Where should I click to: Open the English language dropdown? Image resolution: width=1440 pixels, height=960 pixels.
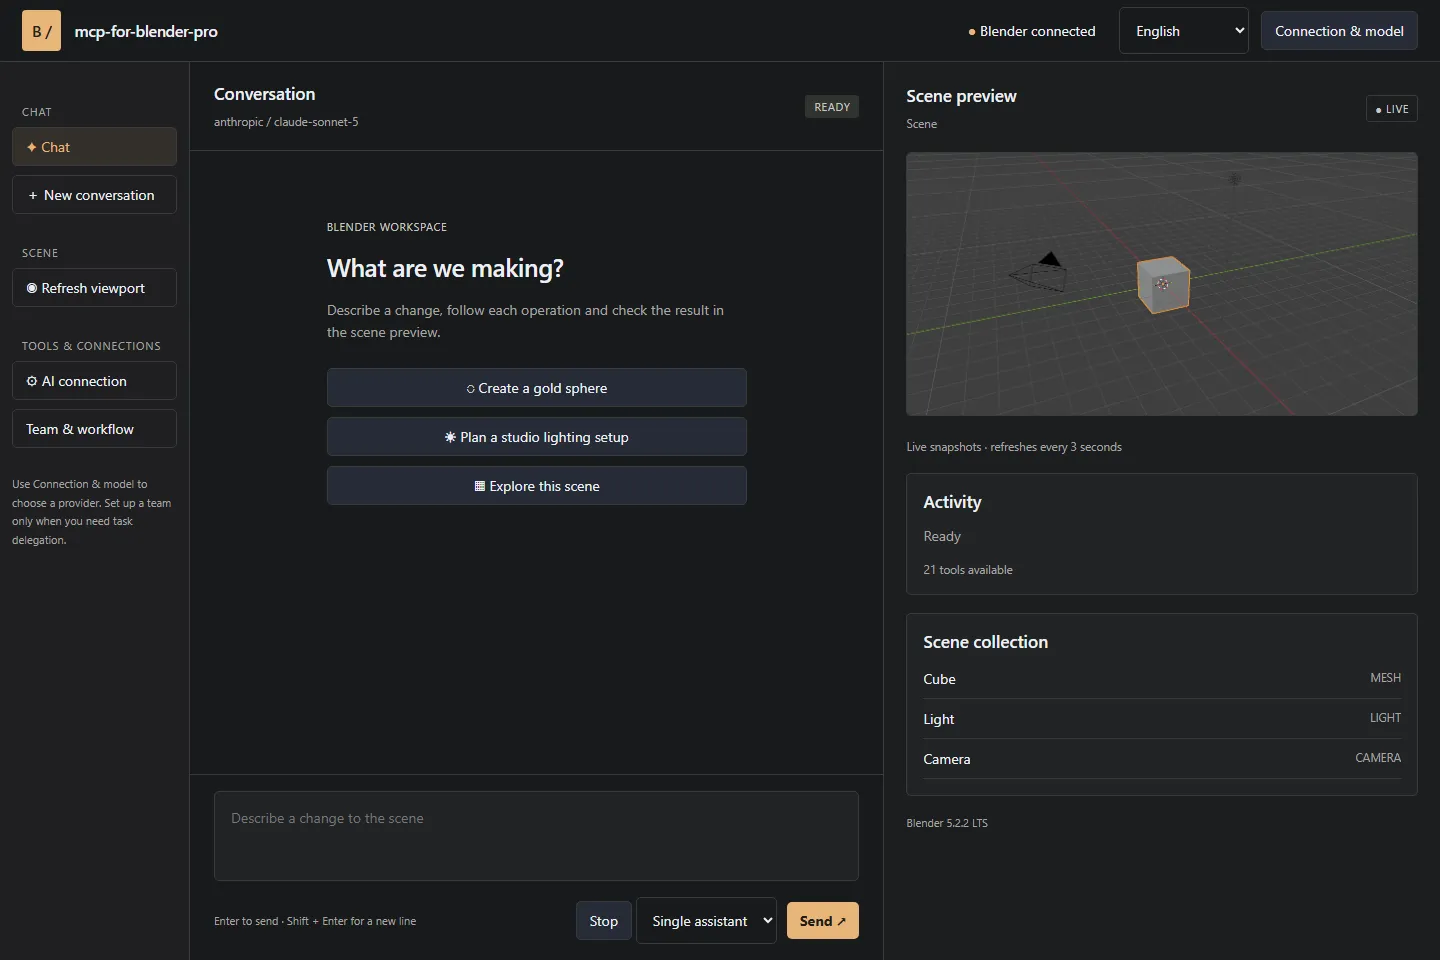coord(1184,31)
